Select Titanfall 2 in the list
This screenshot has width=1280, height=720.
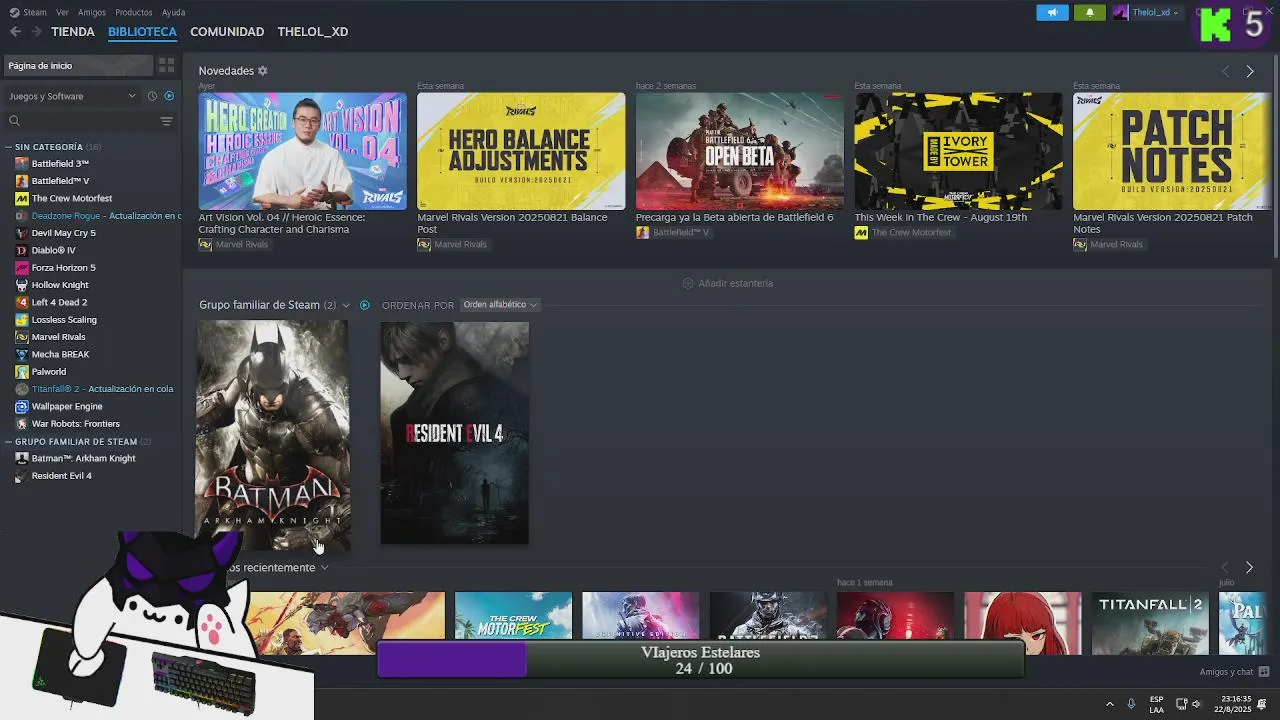[x=94, y=389]
